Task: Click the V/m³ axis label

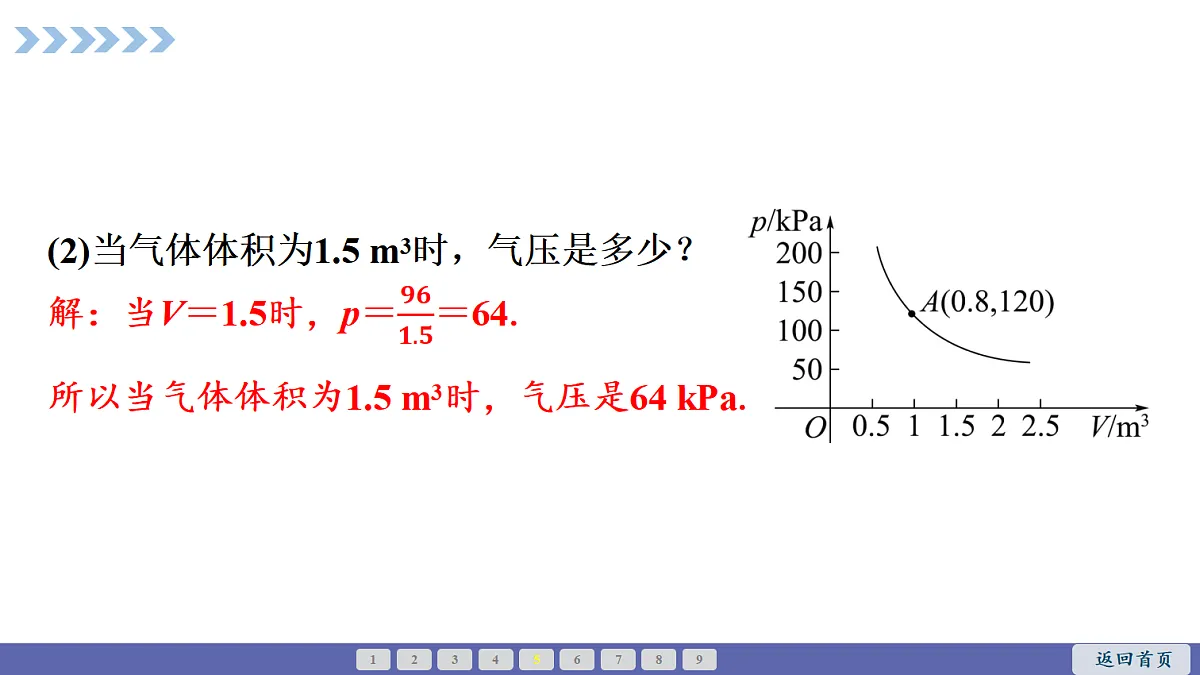Action: [x=1119, y=427]
